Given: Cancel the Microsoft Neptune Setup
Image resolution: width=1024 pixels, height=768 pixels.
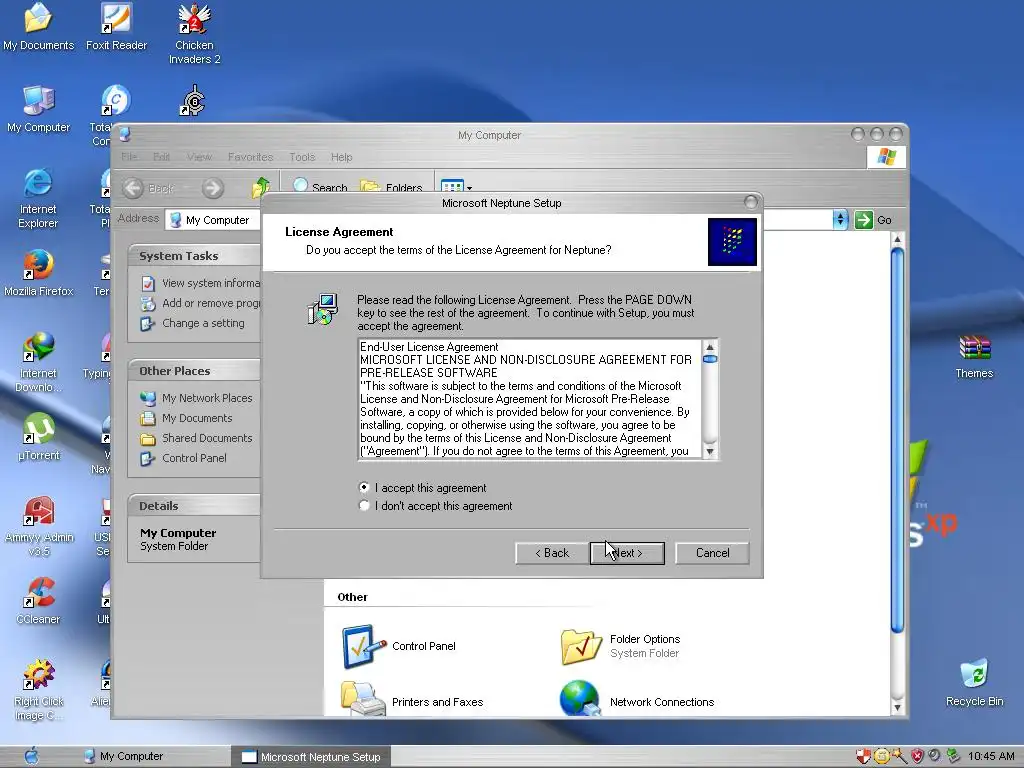Looking at the screenshot, I should [712, 552].
